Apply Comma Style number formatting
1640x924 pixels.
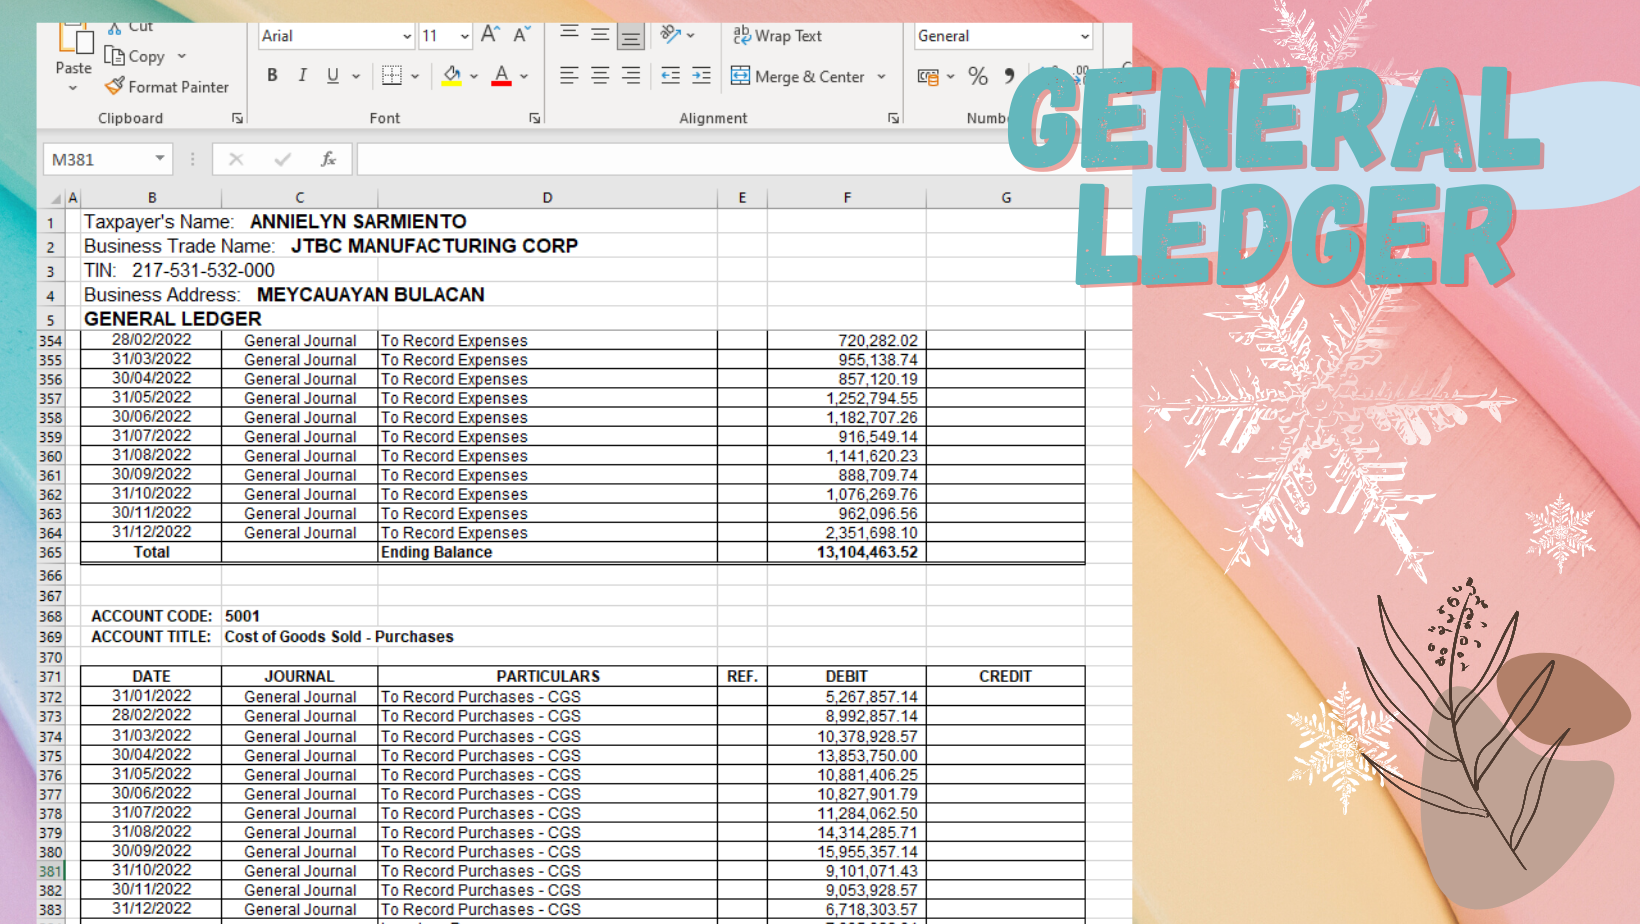tap(1009, 76)
